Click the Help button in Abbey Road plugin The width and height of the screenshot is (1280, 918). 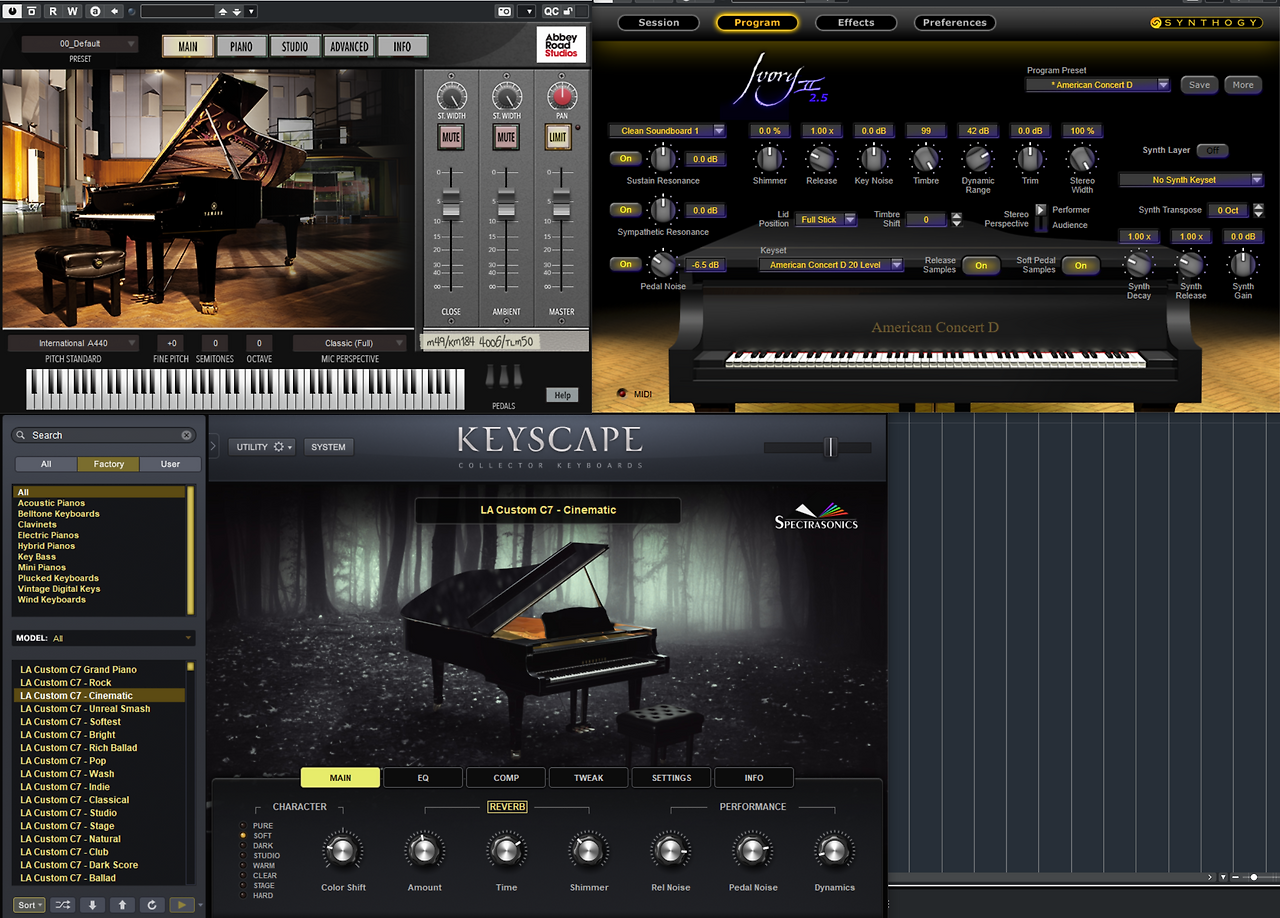click(x=562, y=395)
